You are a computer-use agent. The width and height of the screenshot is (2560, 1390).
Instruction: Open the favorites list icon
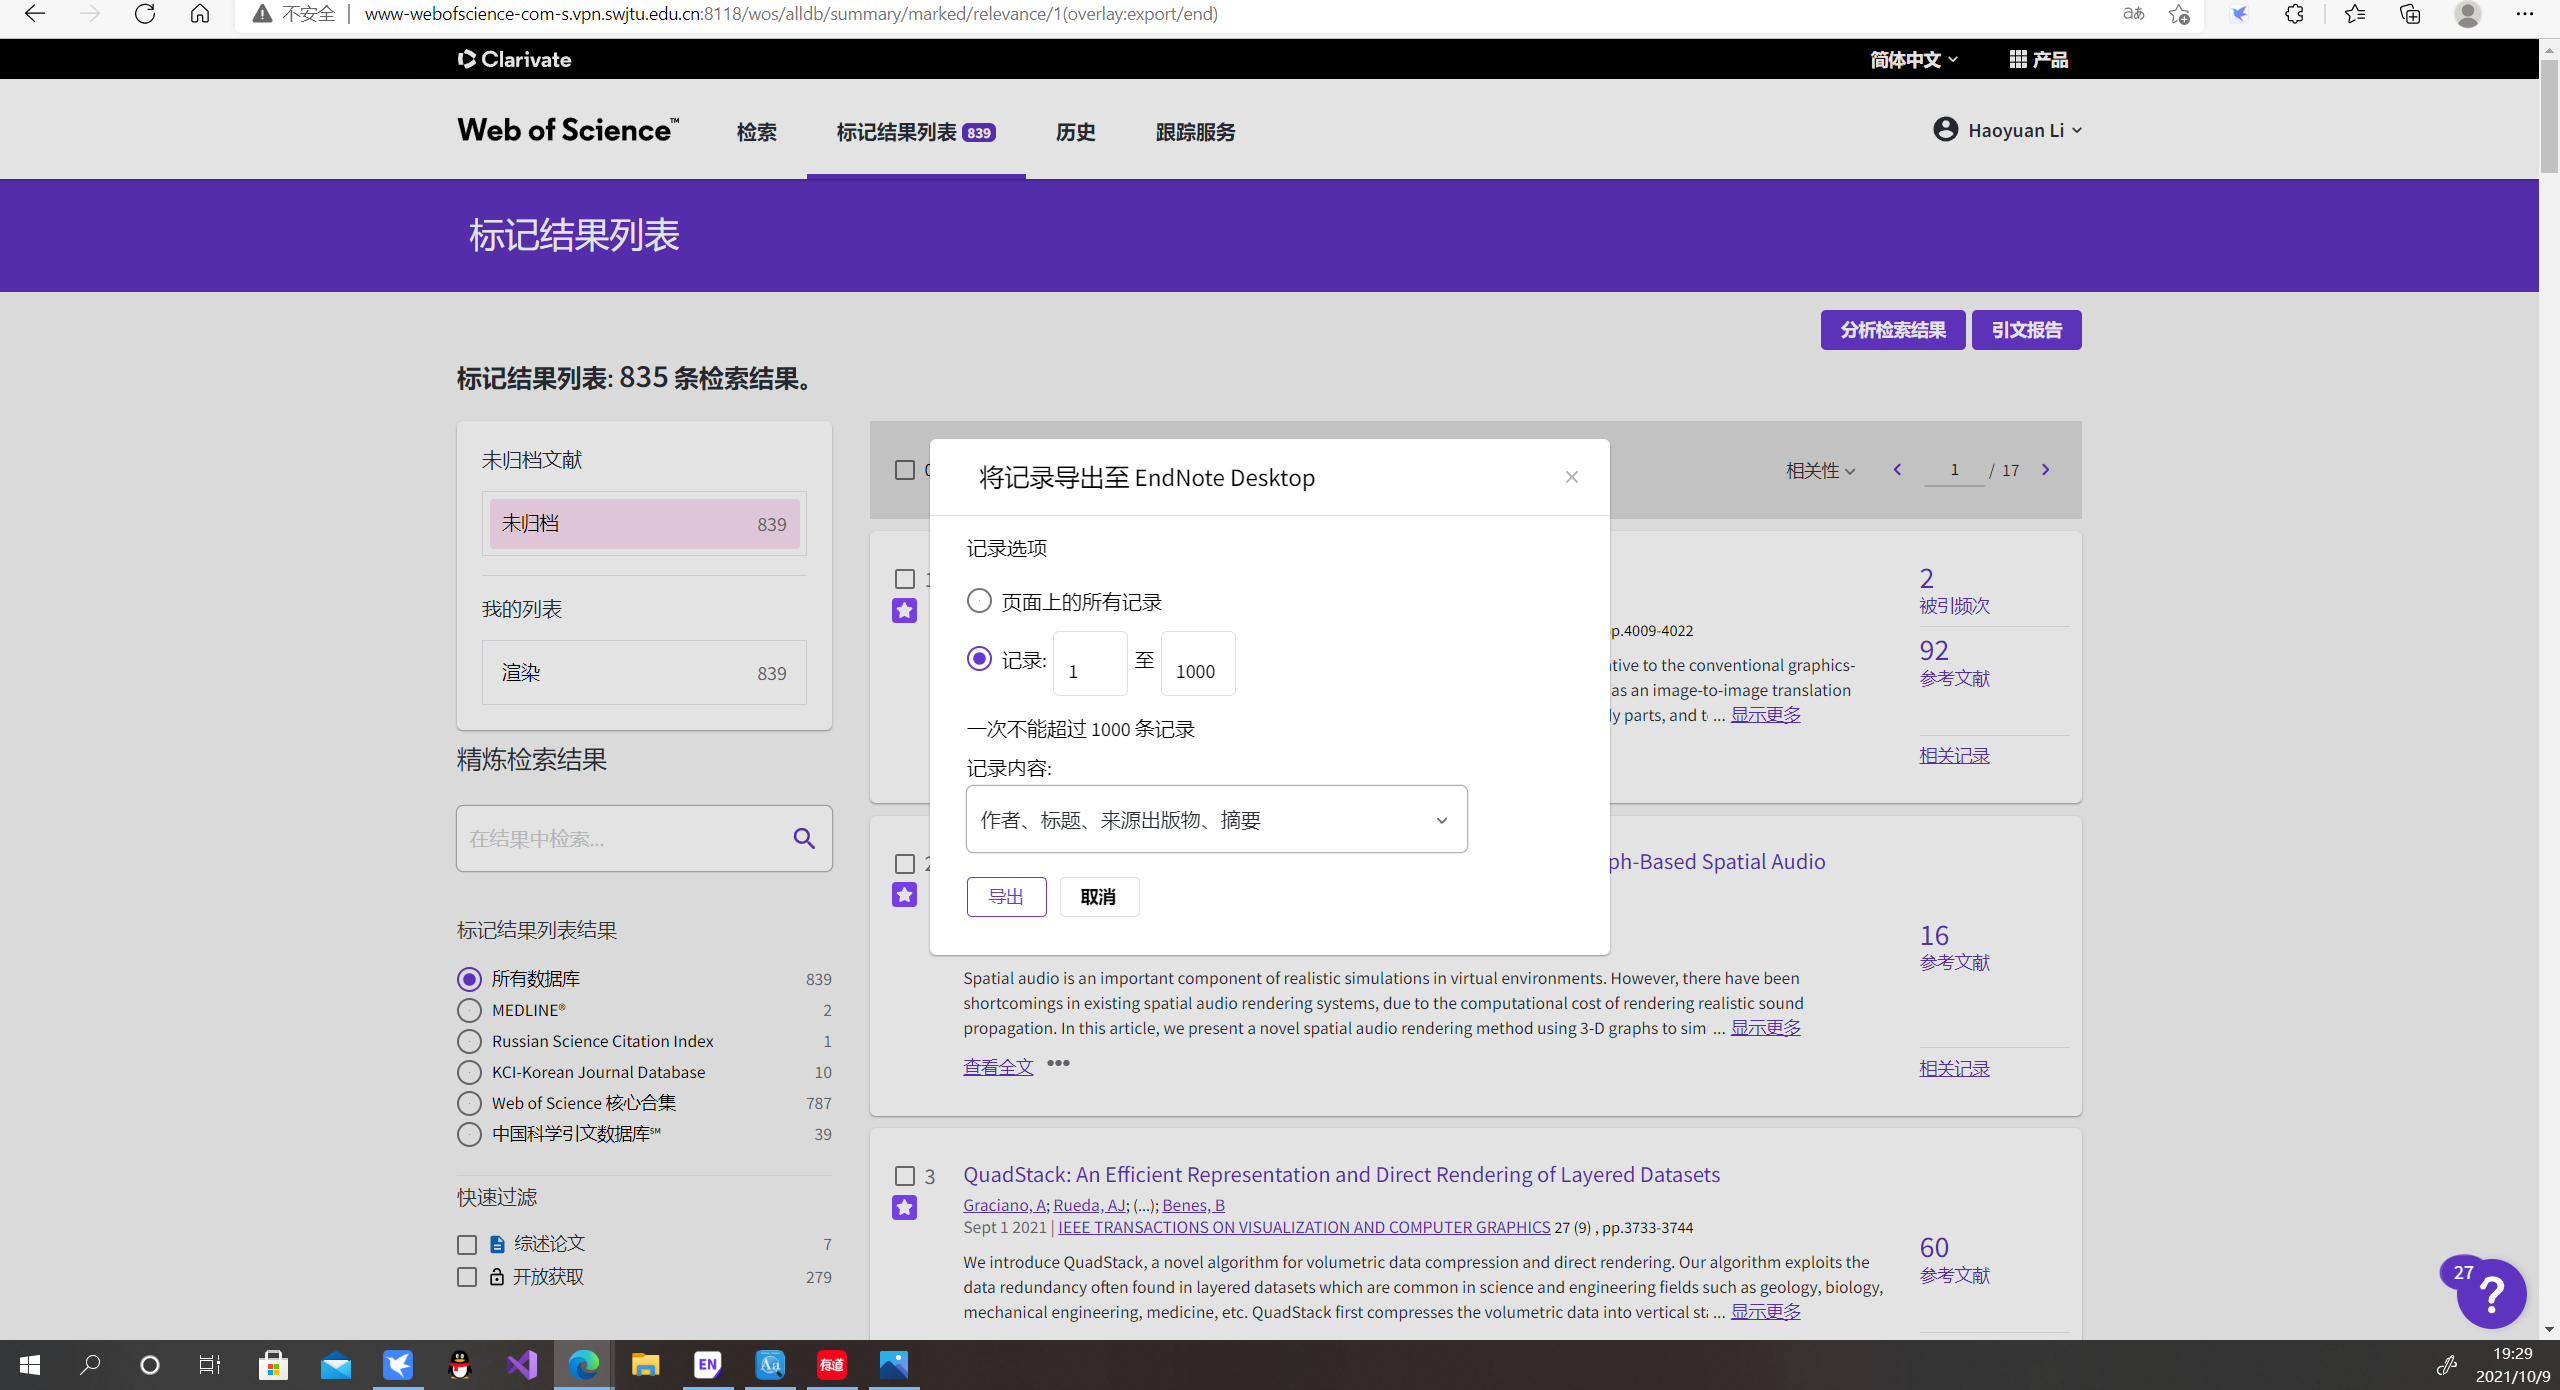[x=2355, y=14]
